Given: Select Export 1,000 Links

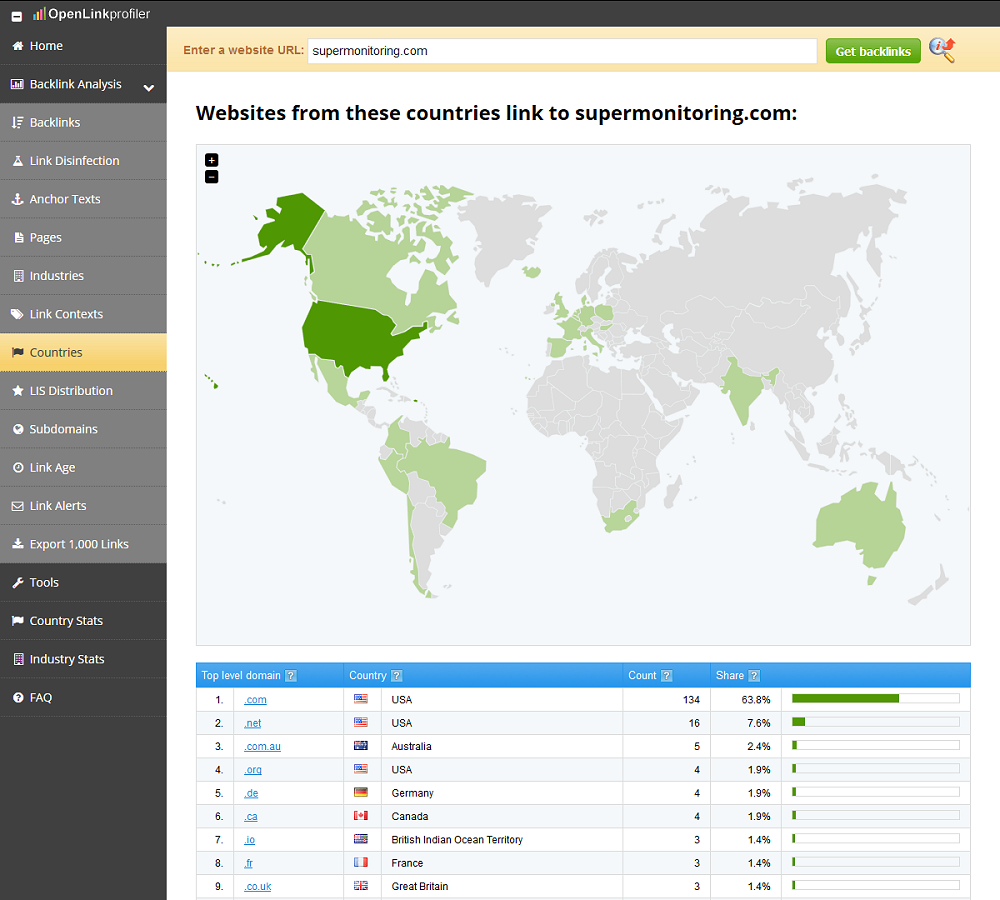Looking at the screenshot, I should tap(83, 544).
